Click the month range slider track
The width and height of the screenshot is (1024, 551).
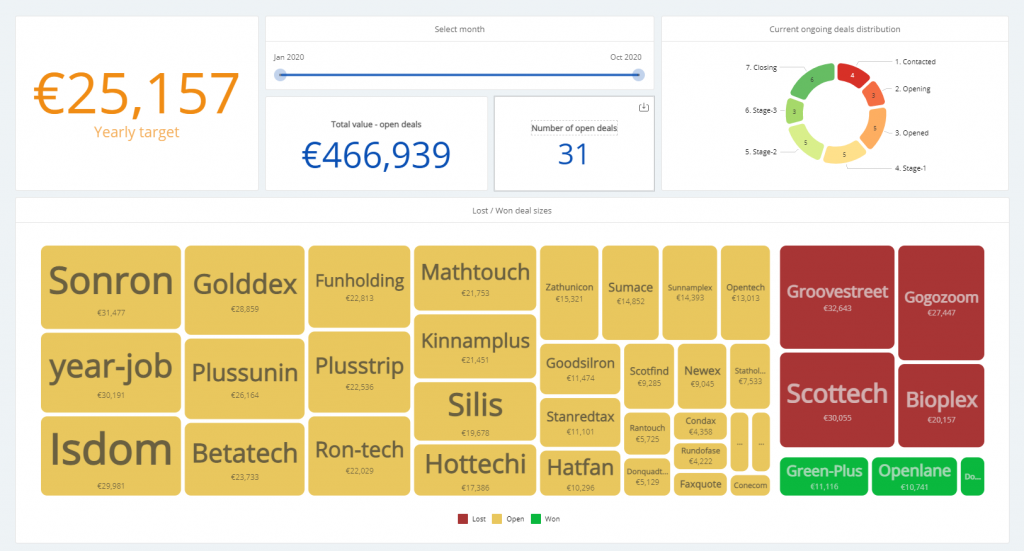(459, 75)
